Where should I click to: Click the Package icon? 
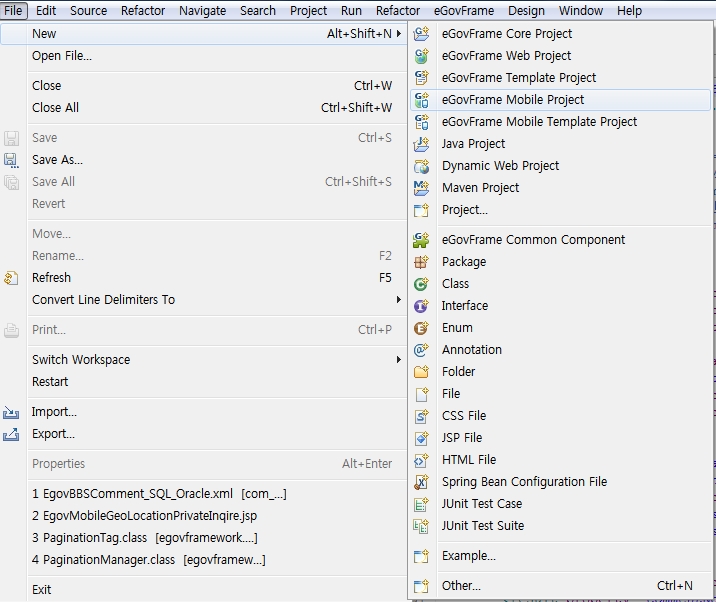click(421, 262)
